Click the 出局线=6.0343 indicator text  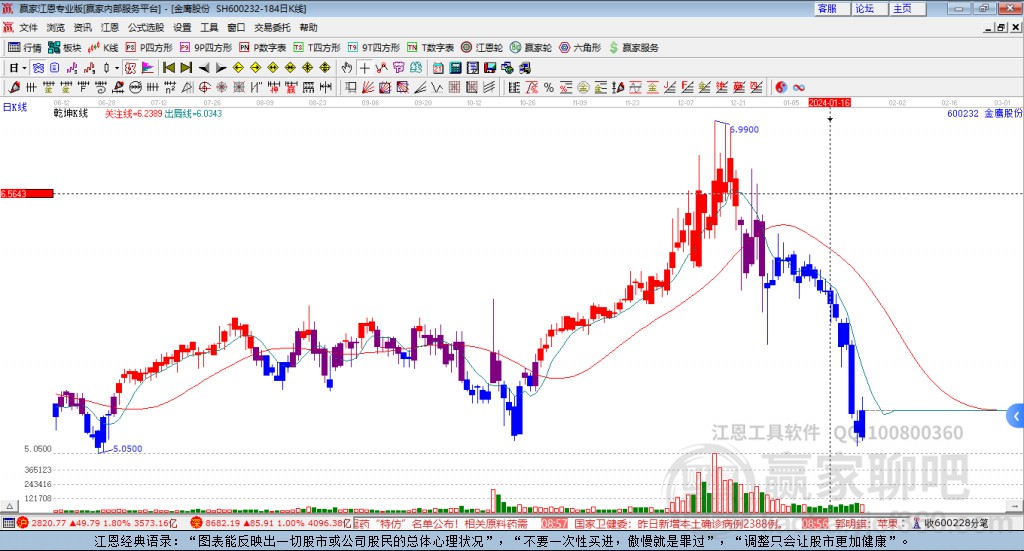[193, 114]
